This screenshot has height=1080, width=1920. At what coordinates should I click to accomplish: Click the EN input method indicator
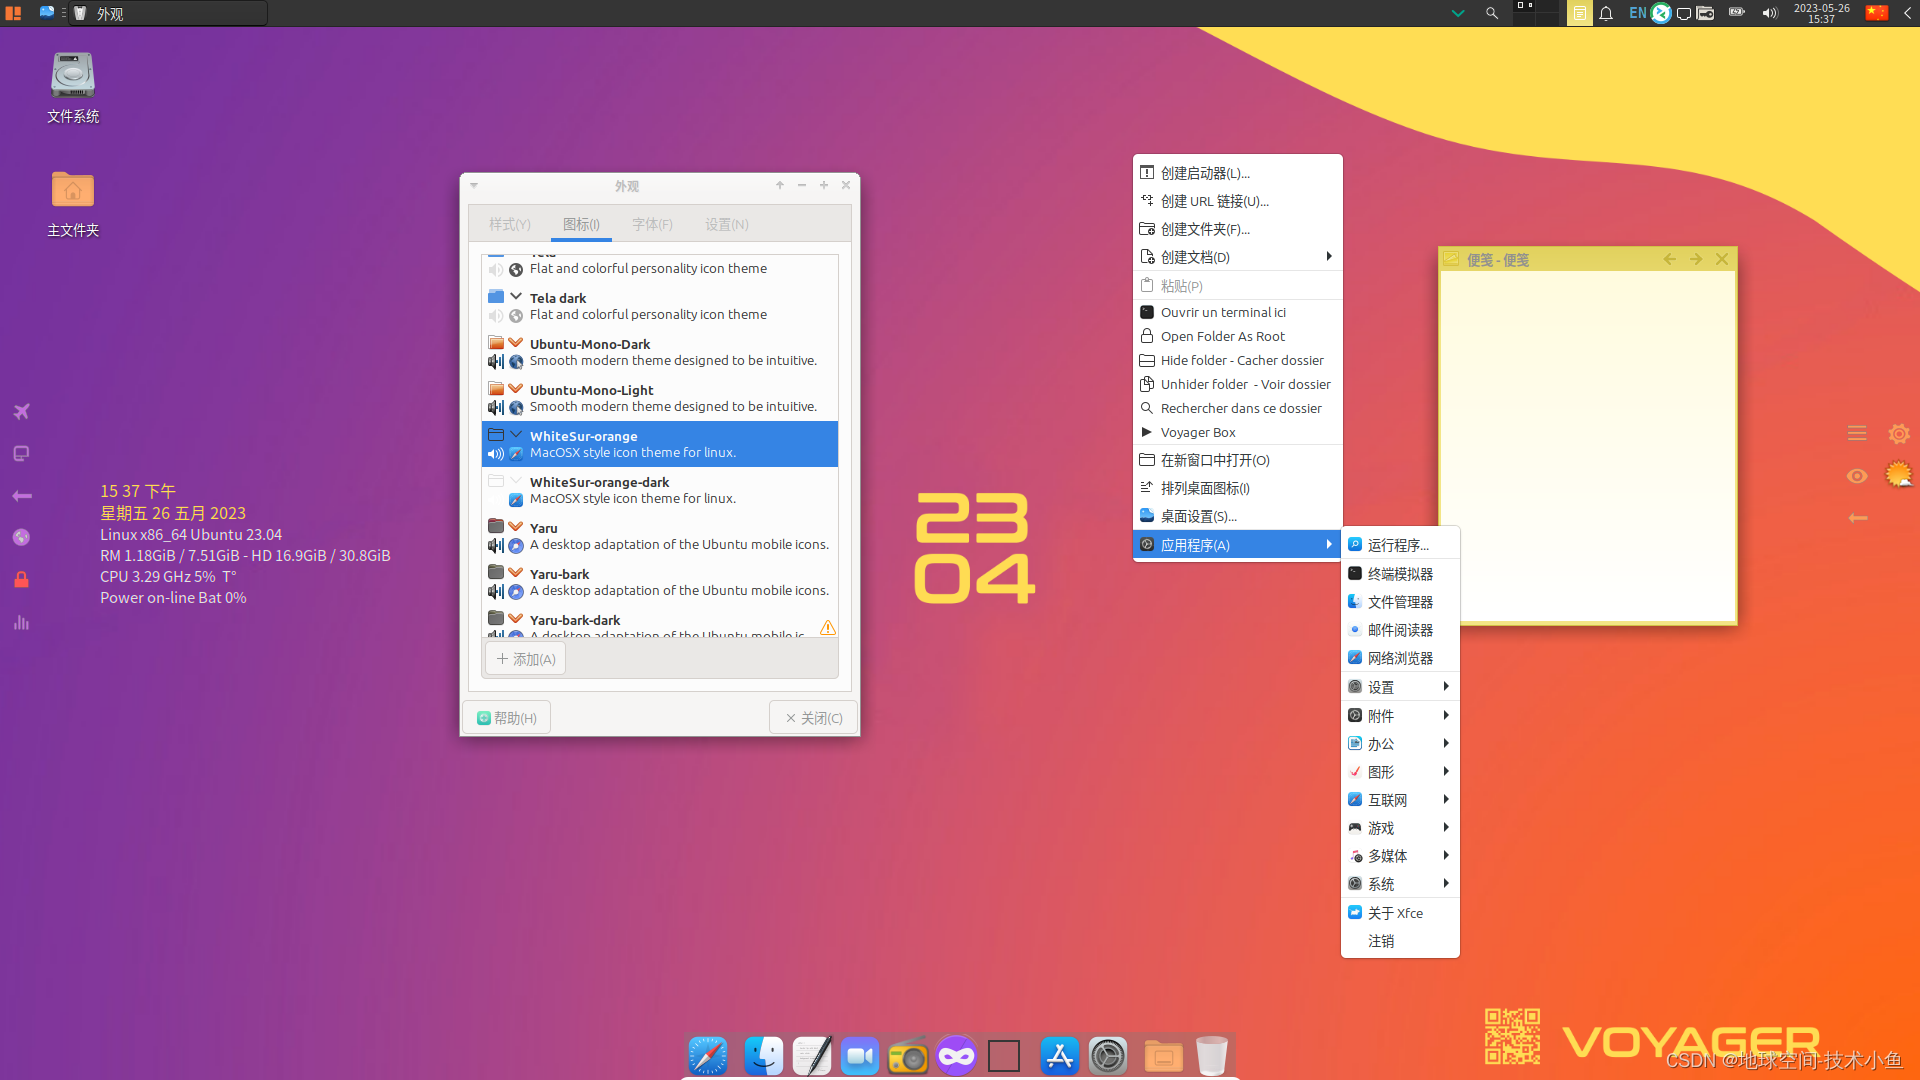click(1637, 13)
